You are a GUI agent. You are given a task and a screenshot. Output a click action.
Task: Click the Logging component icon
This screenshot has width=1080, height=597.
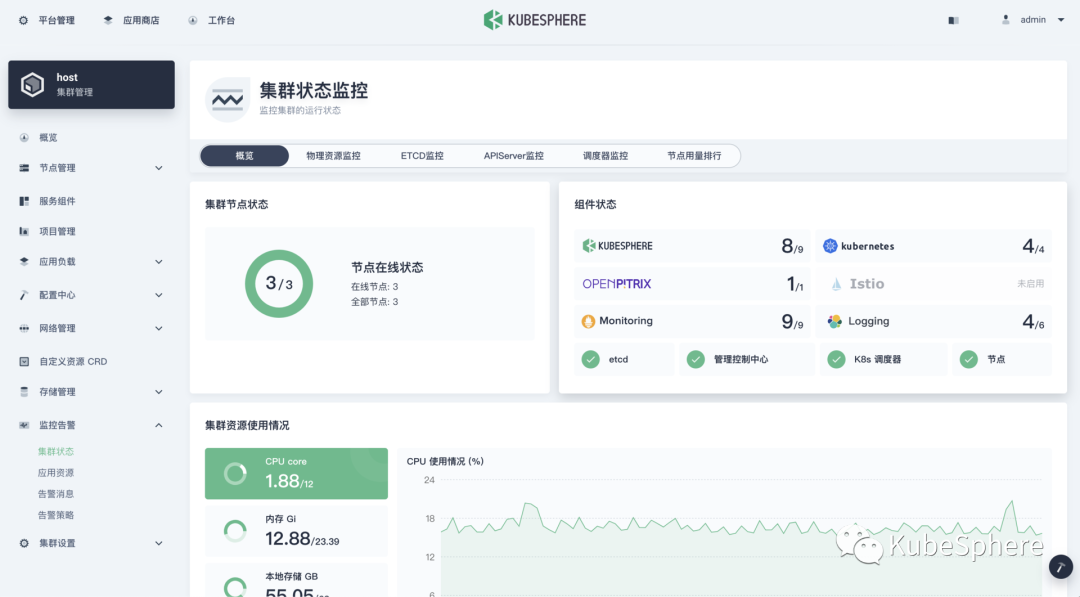(x=834, y=322)
